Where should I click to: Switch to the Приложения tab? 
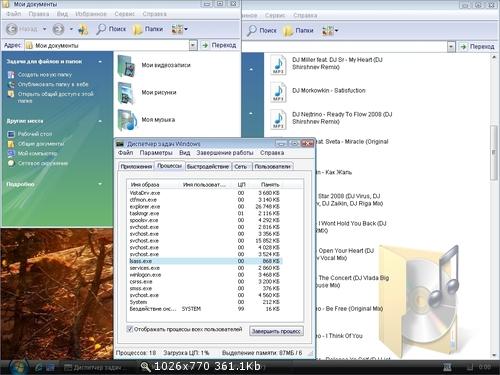pyautogui.click(x=136, y=166)
